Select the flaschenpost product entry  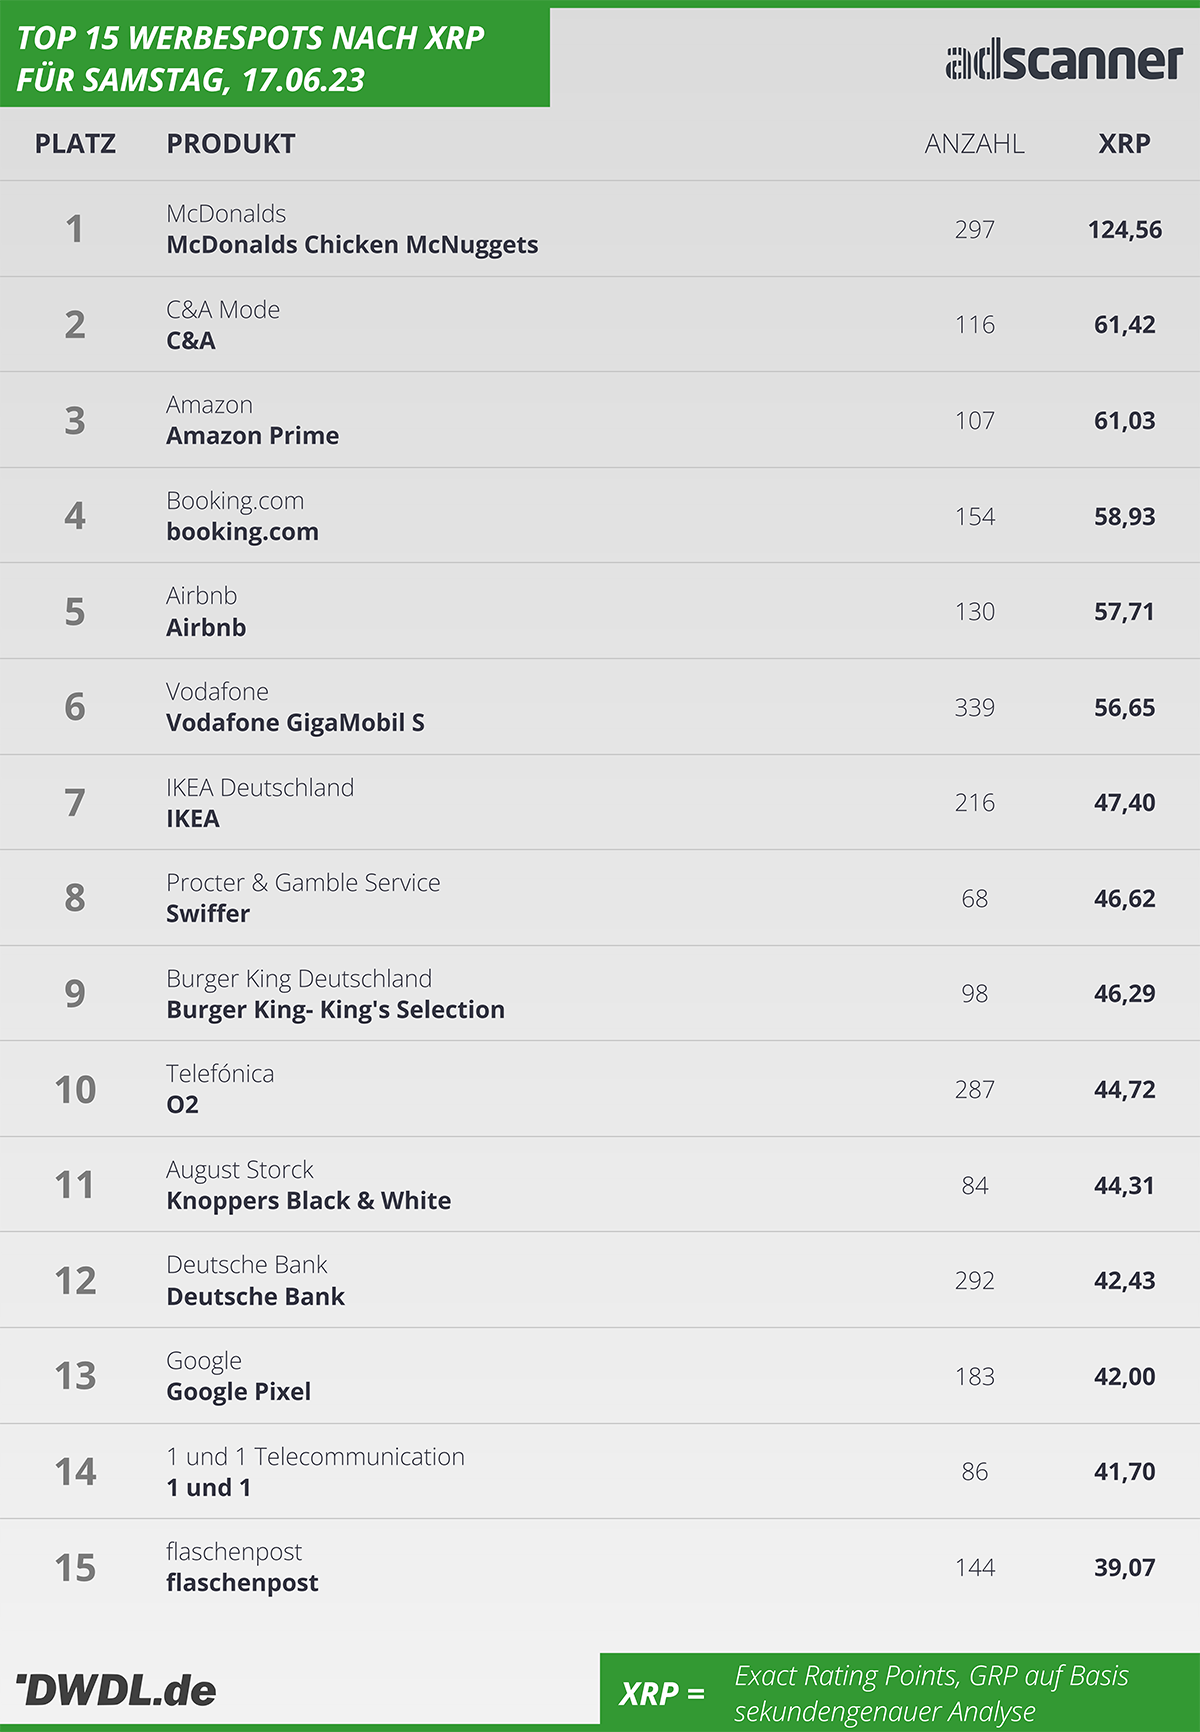[242, 1583]
